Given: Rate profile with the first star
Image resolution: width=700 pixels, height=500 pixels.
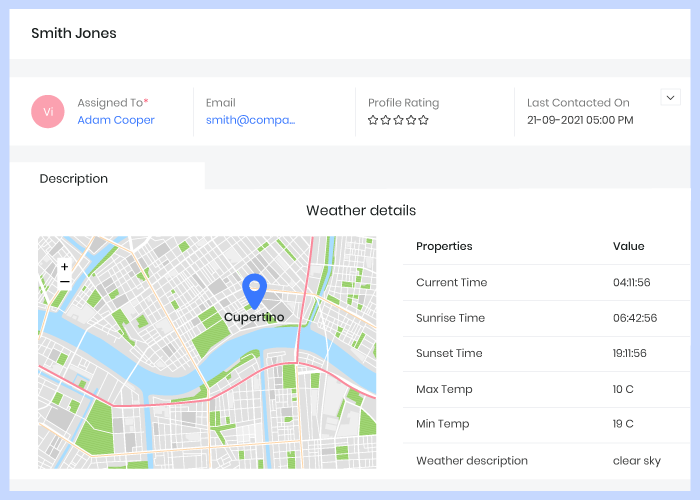Looking at the screenshot, I should click(373, 120).
